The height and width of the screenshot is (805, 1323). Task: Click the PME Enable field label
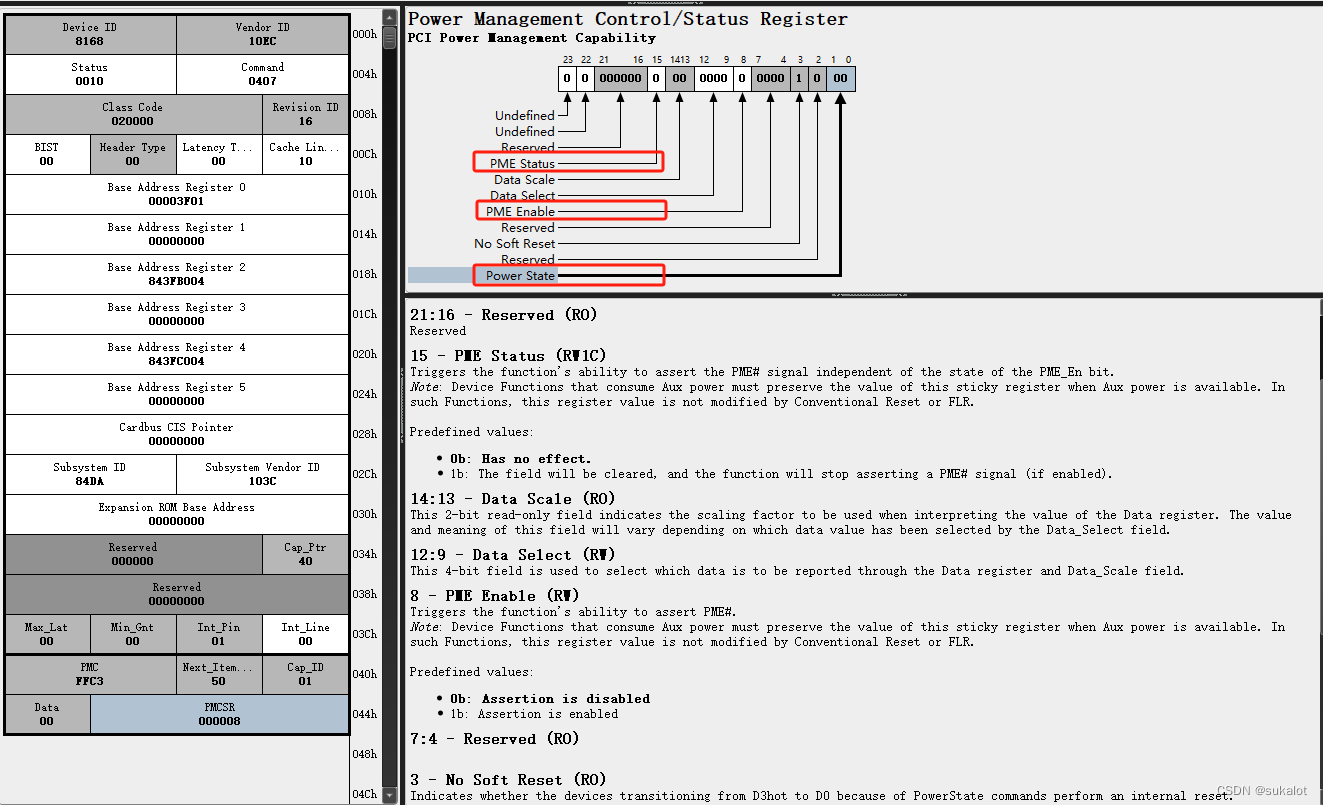[520, 212]
